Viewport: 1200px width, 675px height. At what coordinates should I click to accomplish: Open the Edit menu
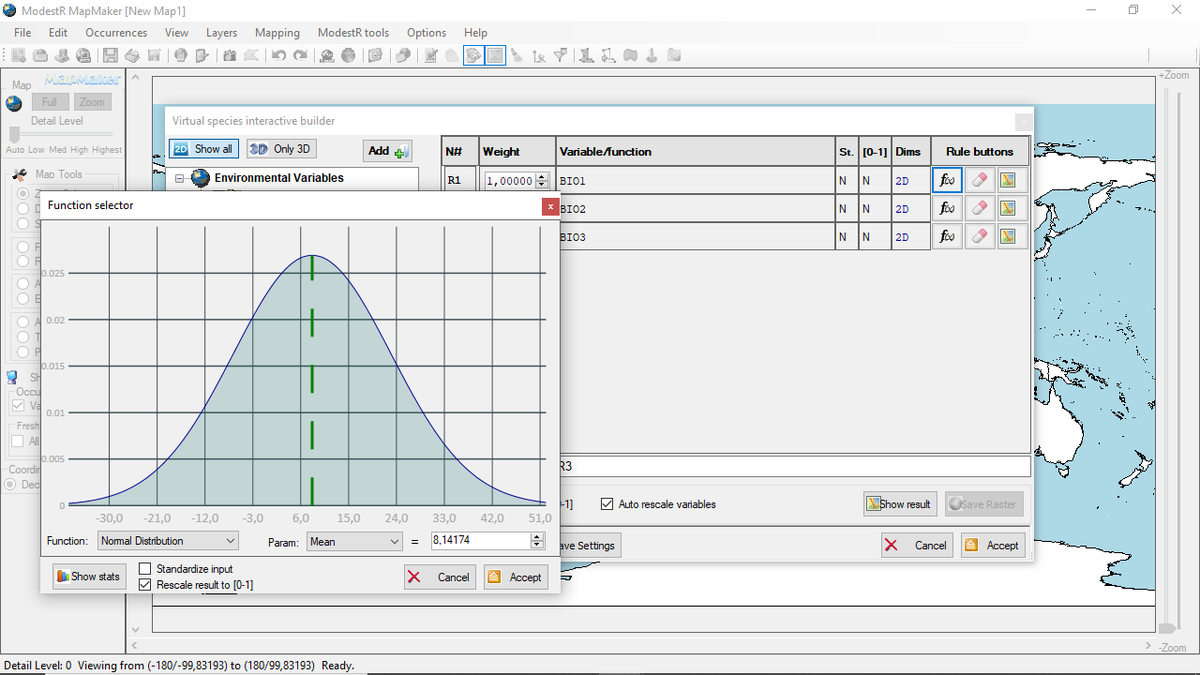coord(58,32)
